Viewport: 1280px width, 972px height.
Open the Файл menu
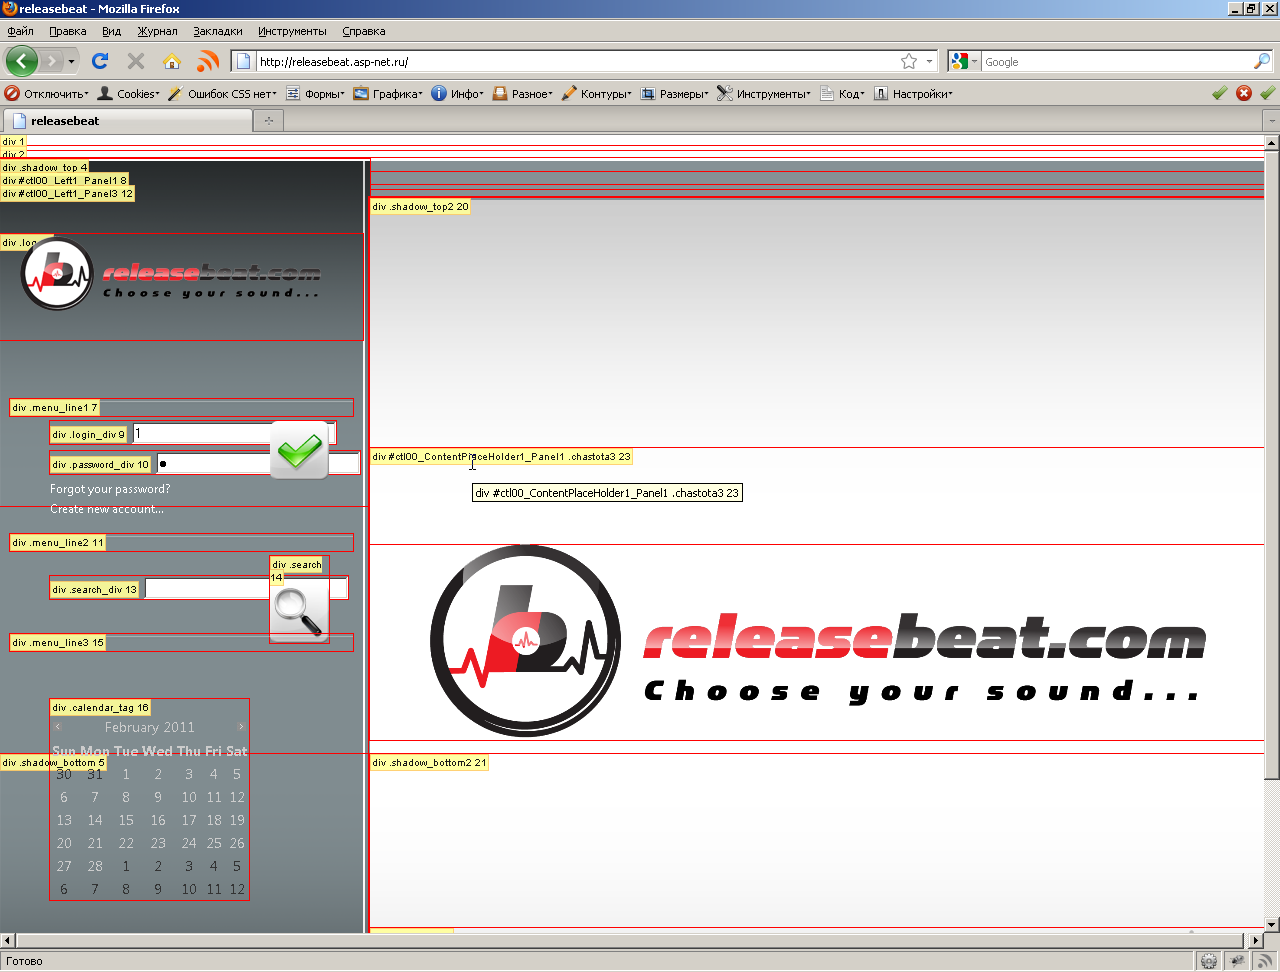[x=20, y=31]
